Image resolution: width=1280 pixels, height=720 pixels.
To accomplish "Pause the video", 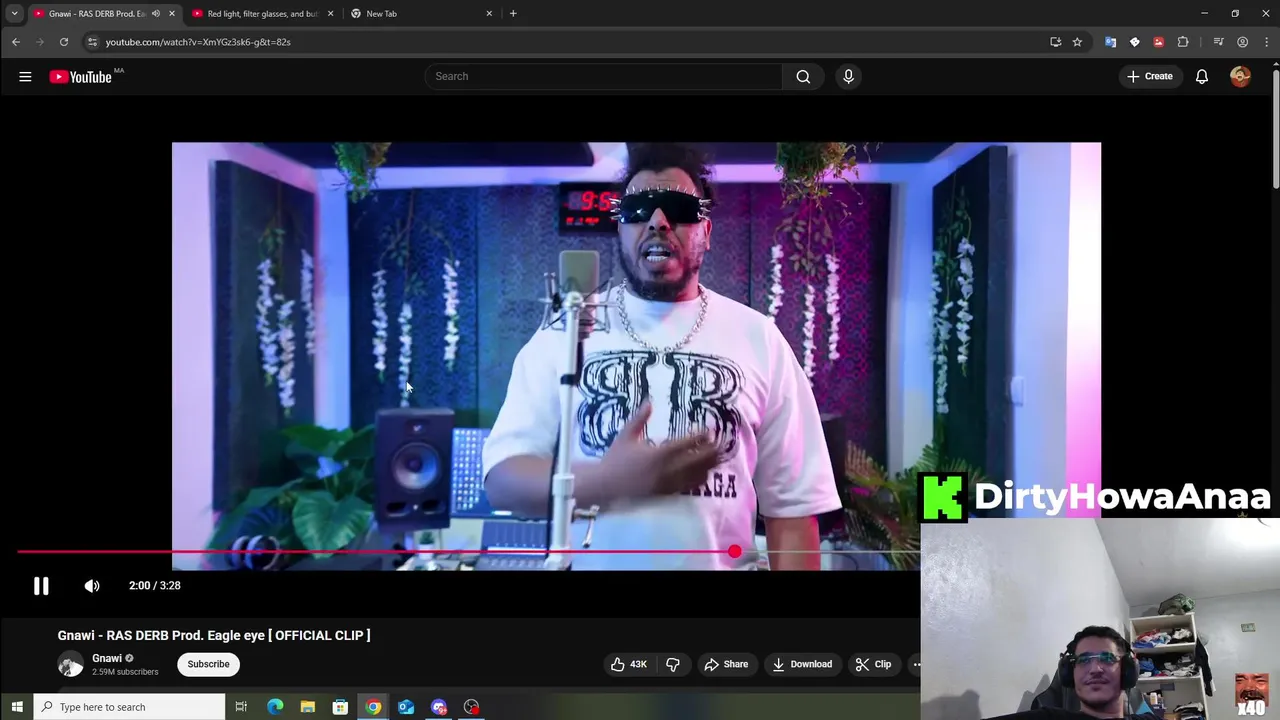I will click(41, 586).
